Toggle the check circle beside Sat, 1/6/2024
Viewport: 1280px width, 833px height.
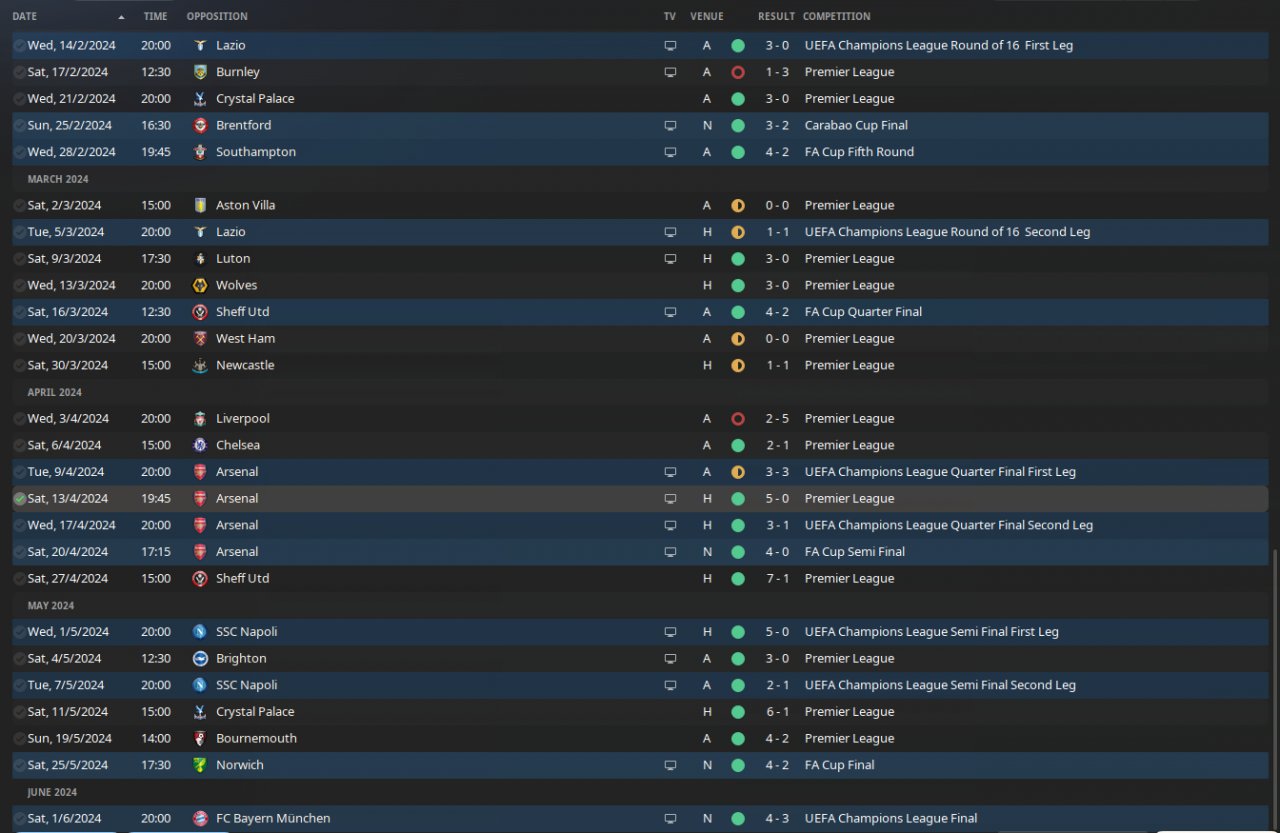point(19,818)
